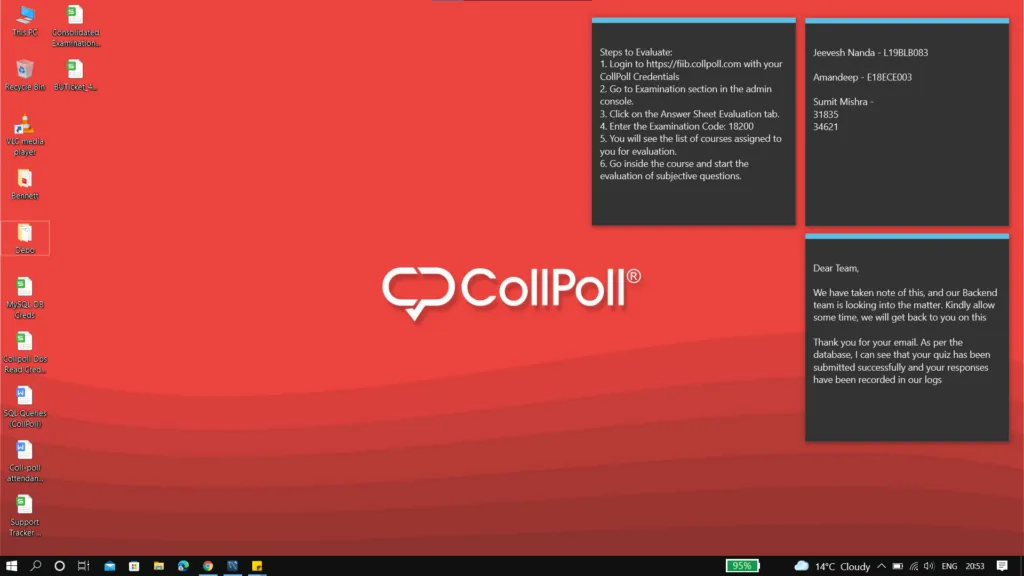
Task: Open Microsoft Edge from the taskbar
Action: [x=182, y=566]
